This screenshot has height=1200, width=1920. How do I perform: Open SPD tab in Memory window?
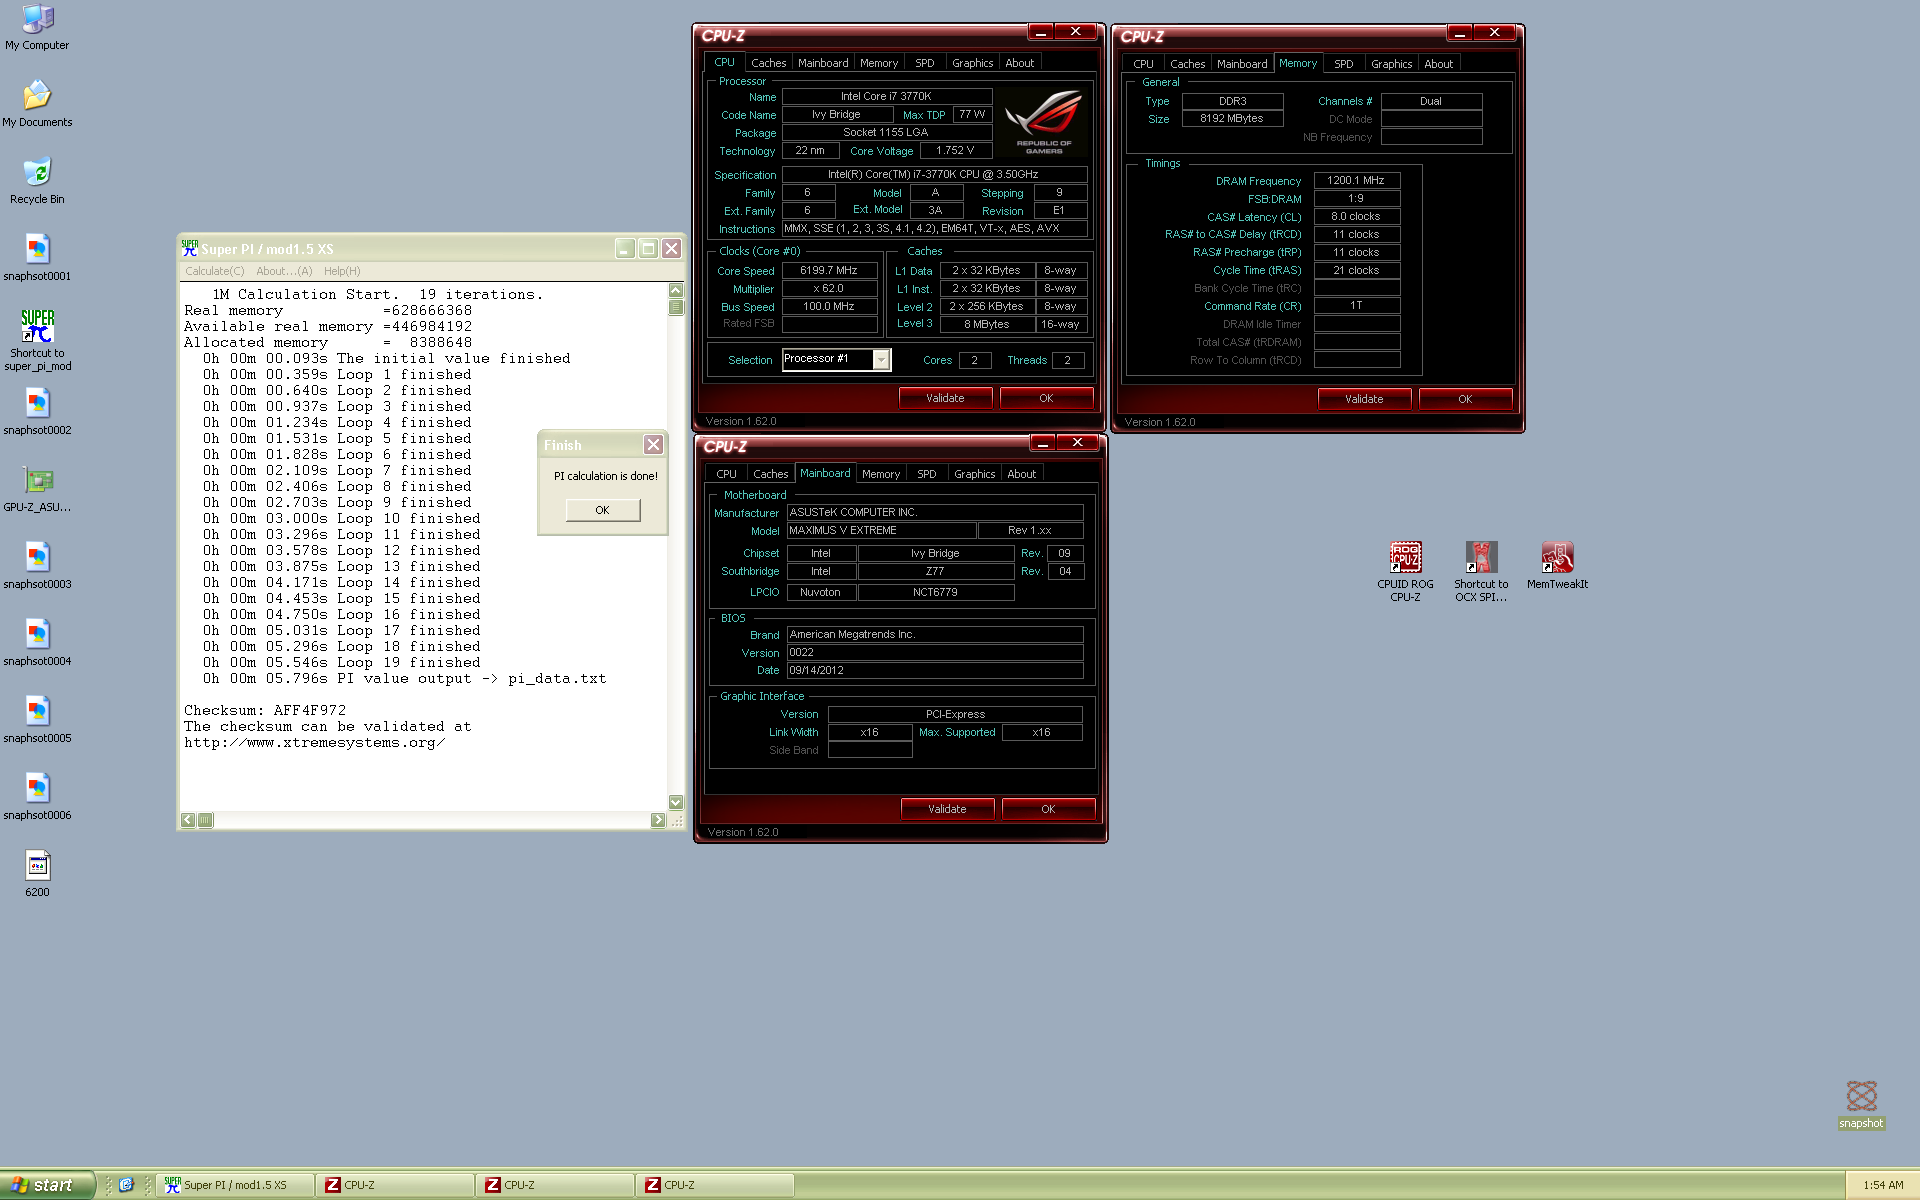click(1344, 64)
